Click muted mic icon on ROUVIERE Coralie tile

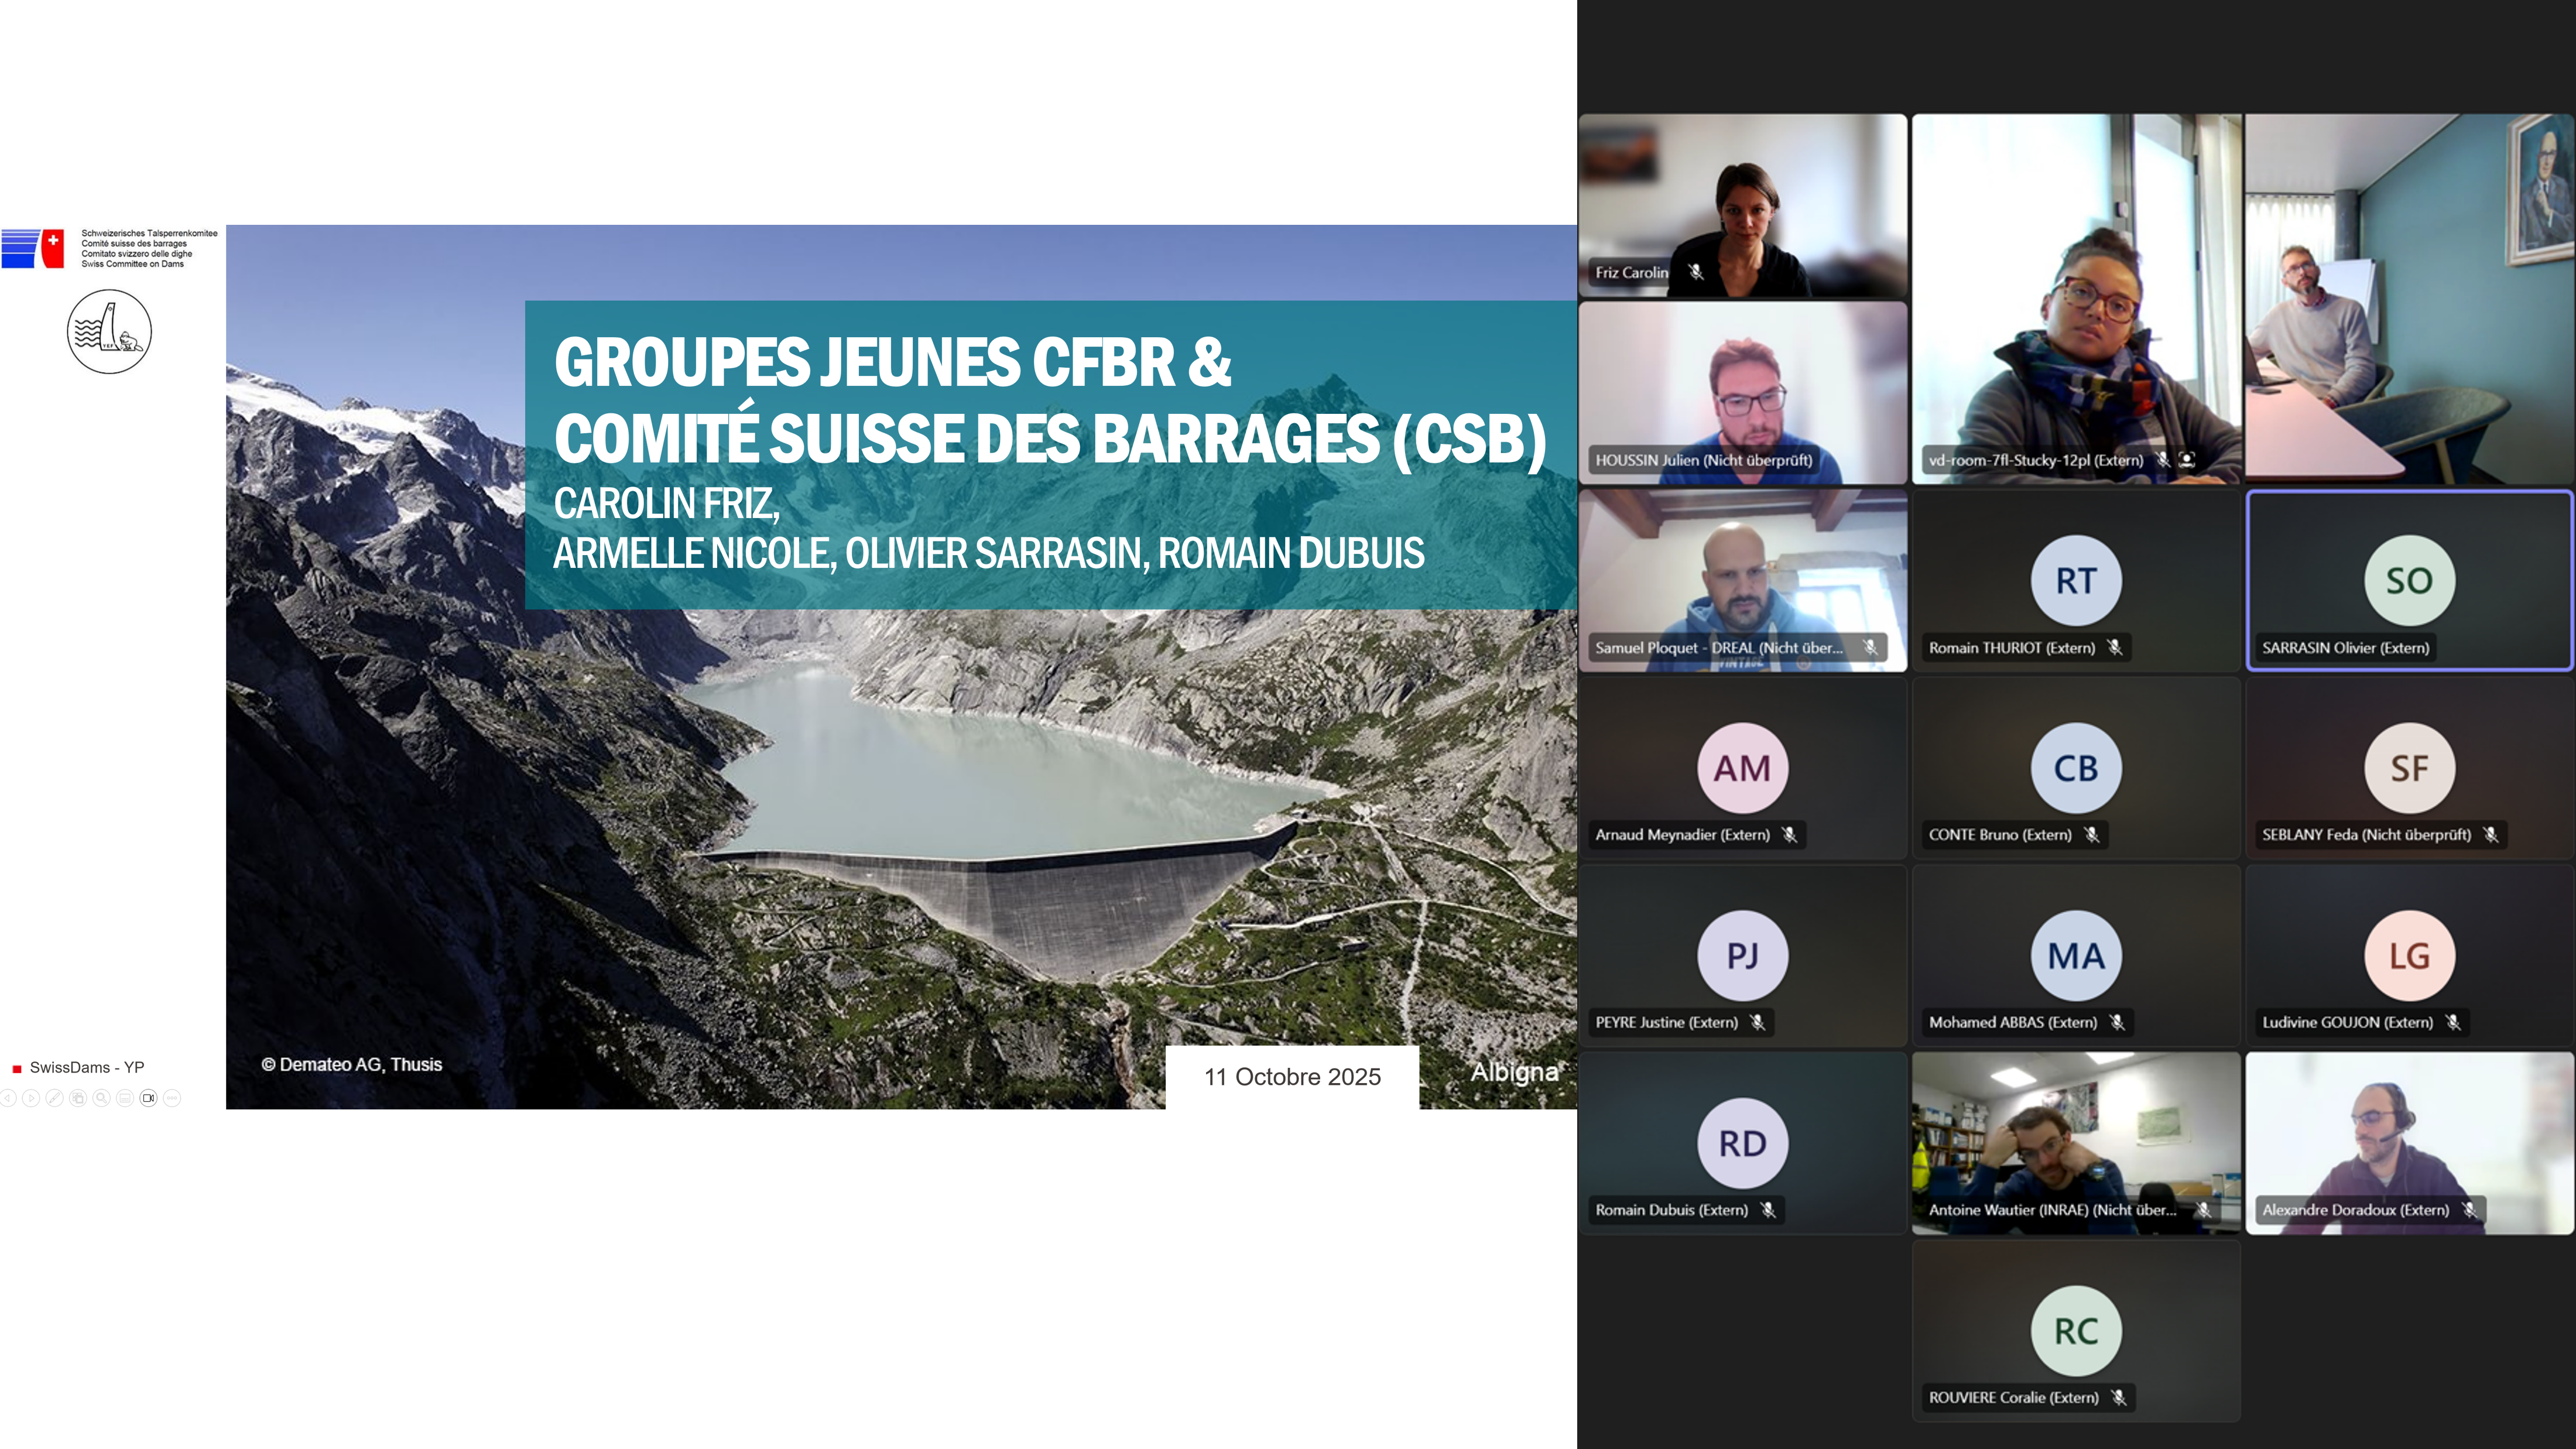pyautogui.click(x=2118, y=1397)
